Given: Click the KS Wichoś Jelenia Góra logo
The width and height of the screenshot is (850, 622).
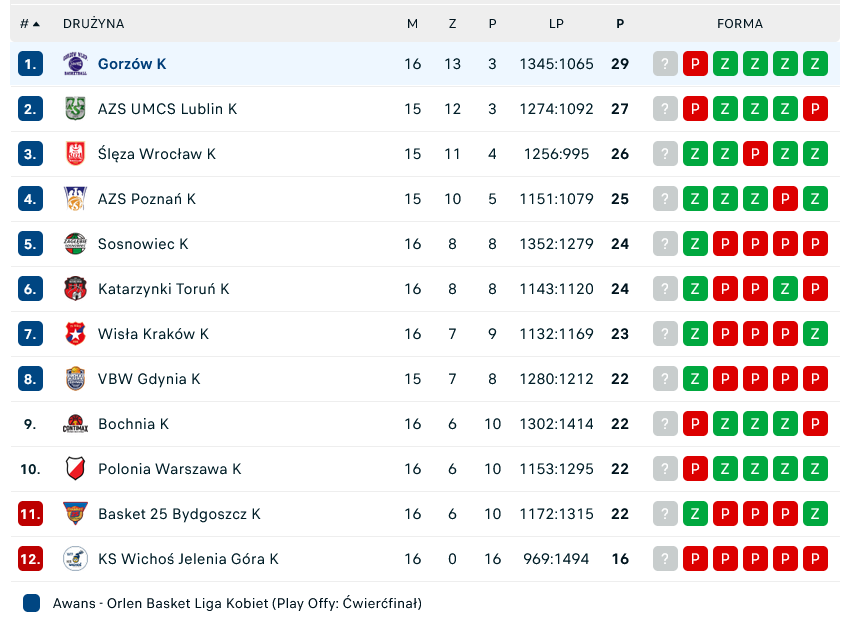Looking at the screenshot, I should (x=75, y=559).
